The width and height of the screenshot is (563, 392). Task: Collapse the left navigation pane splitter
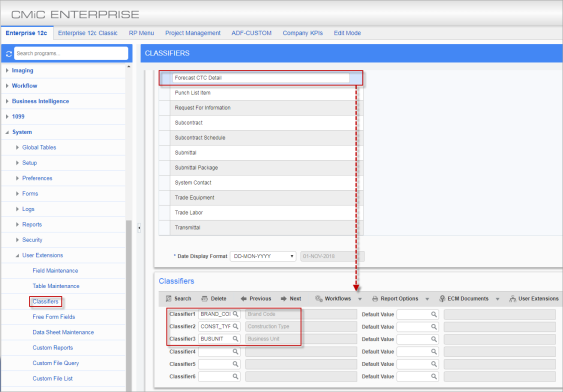click(x=139, y=228)
